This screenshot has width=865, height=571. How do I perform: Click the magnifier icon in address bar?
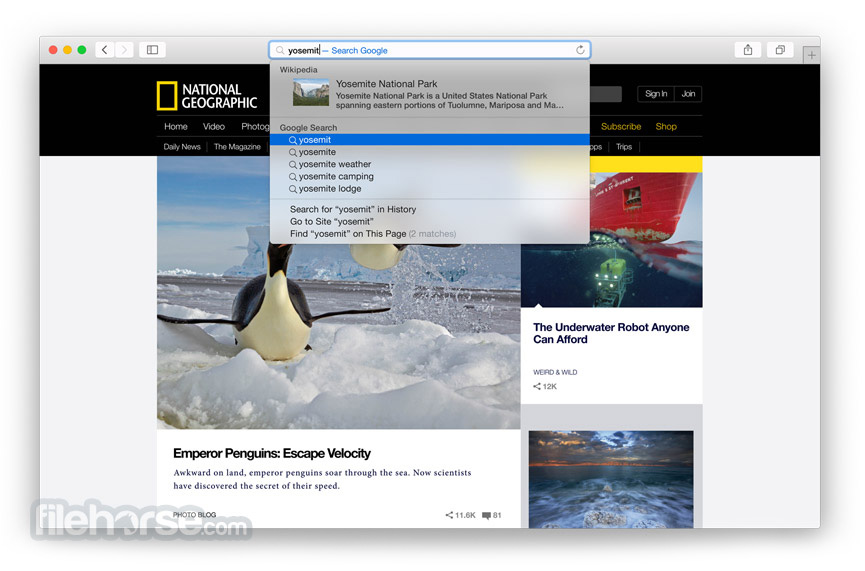click(280, 50)
